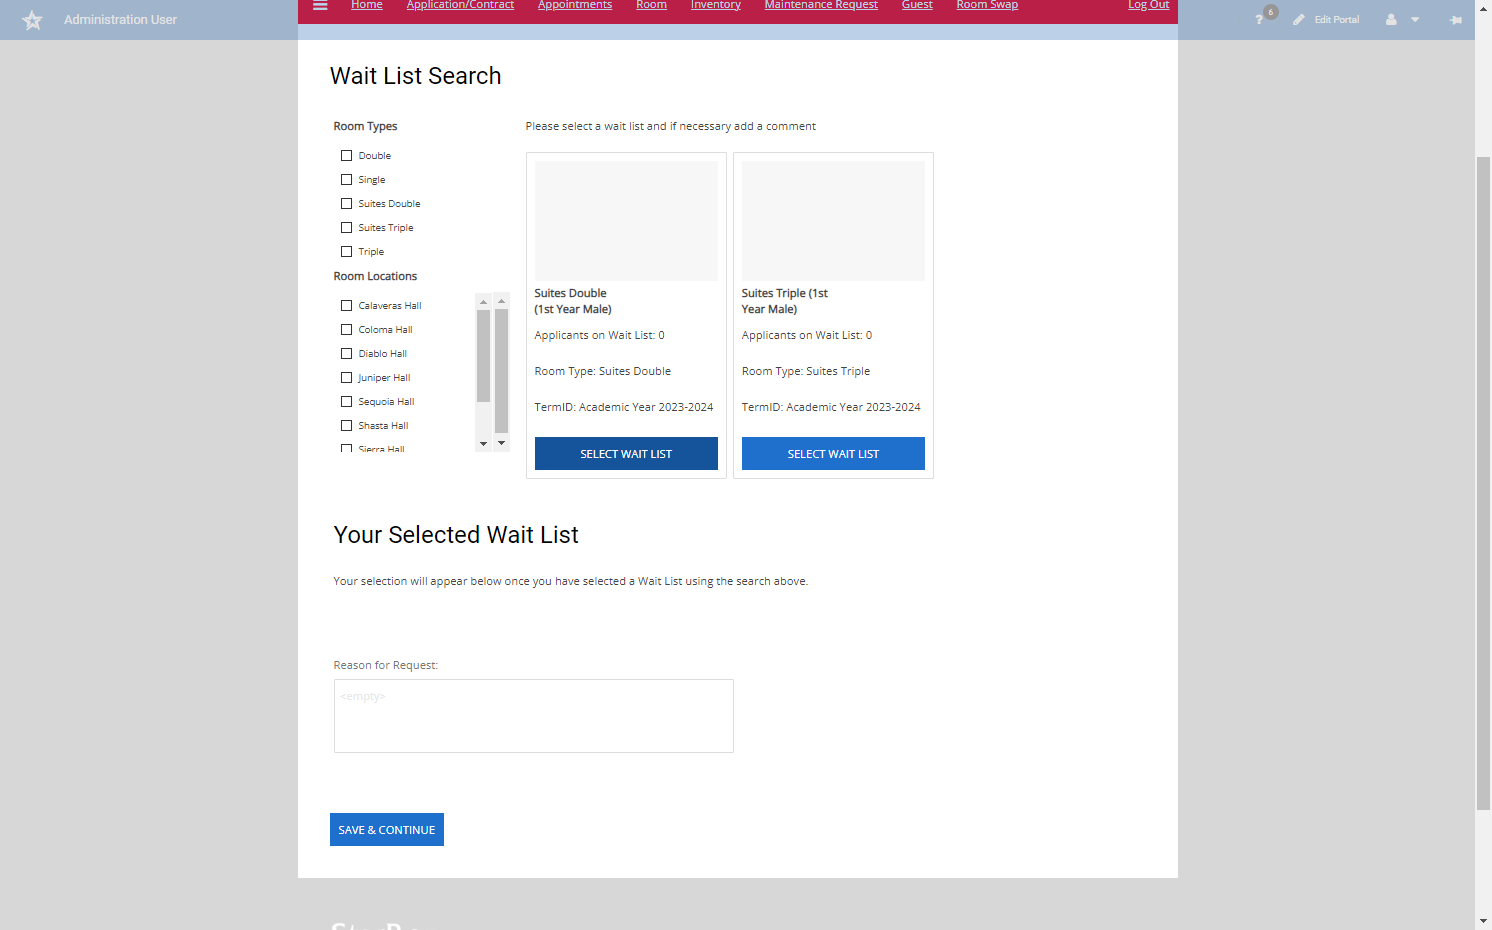Viewport: 1492px width, 930px height.
Task: Open Application/Contract menu item
Action: (x=460, y=5)
